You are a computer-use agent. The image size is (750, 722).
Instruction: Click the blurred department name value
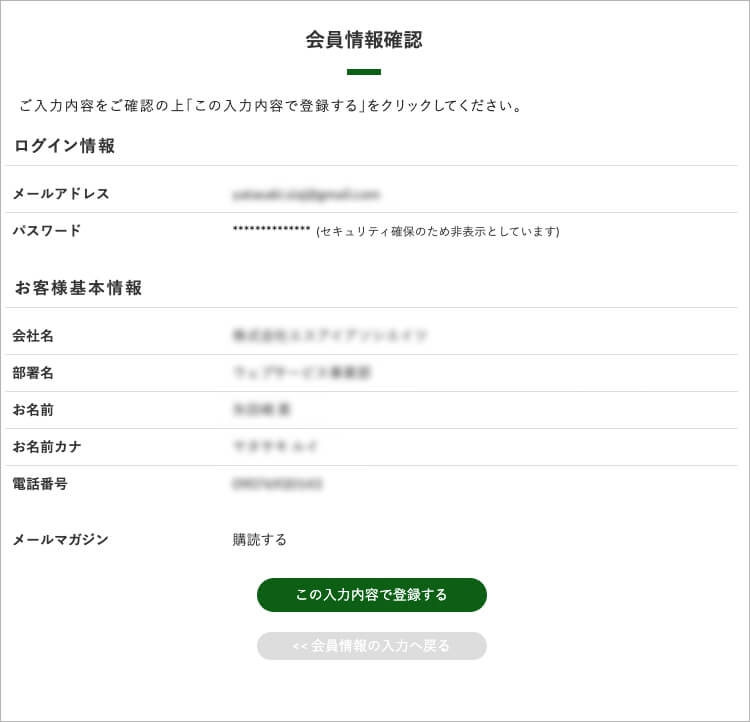click(x=301, y=373)
